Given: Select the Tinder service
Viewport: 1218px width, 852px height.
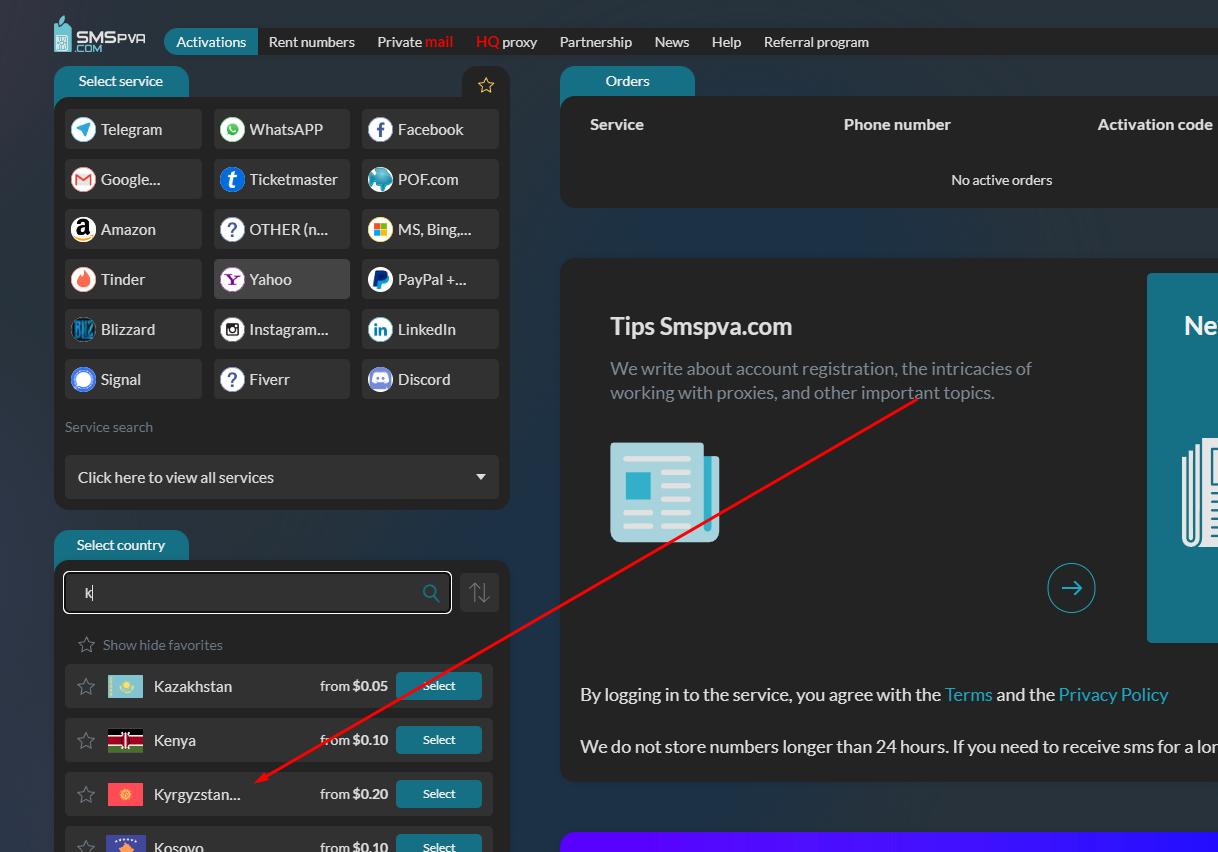Looking at the screenshot, I should pos(133,279).
